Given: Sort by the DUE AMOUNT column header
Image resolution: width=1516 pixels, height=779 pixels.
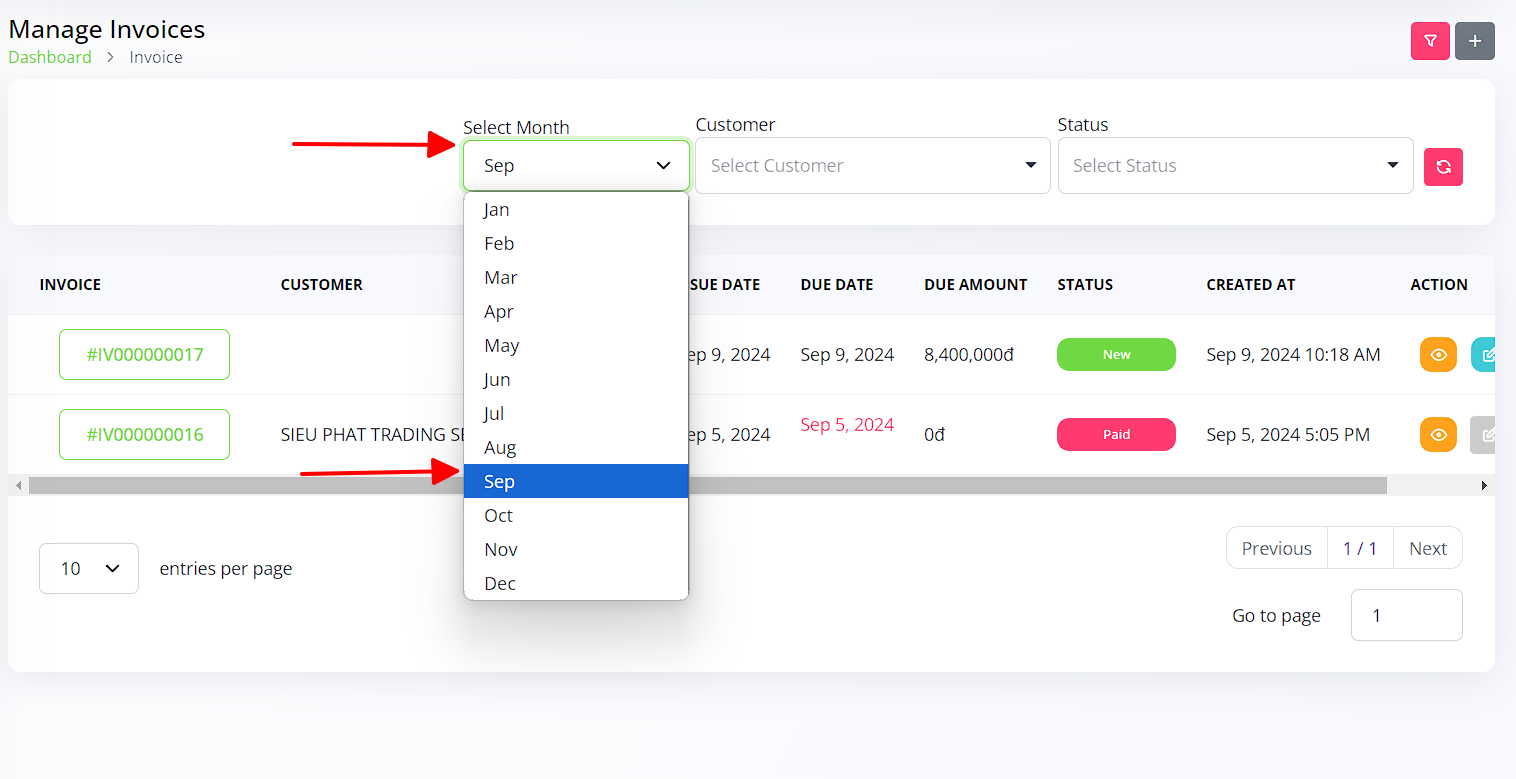Looking at the screenshot, I should pyautogui.click(x=976, y=285).
